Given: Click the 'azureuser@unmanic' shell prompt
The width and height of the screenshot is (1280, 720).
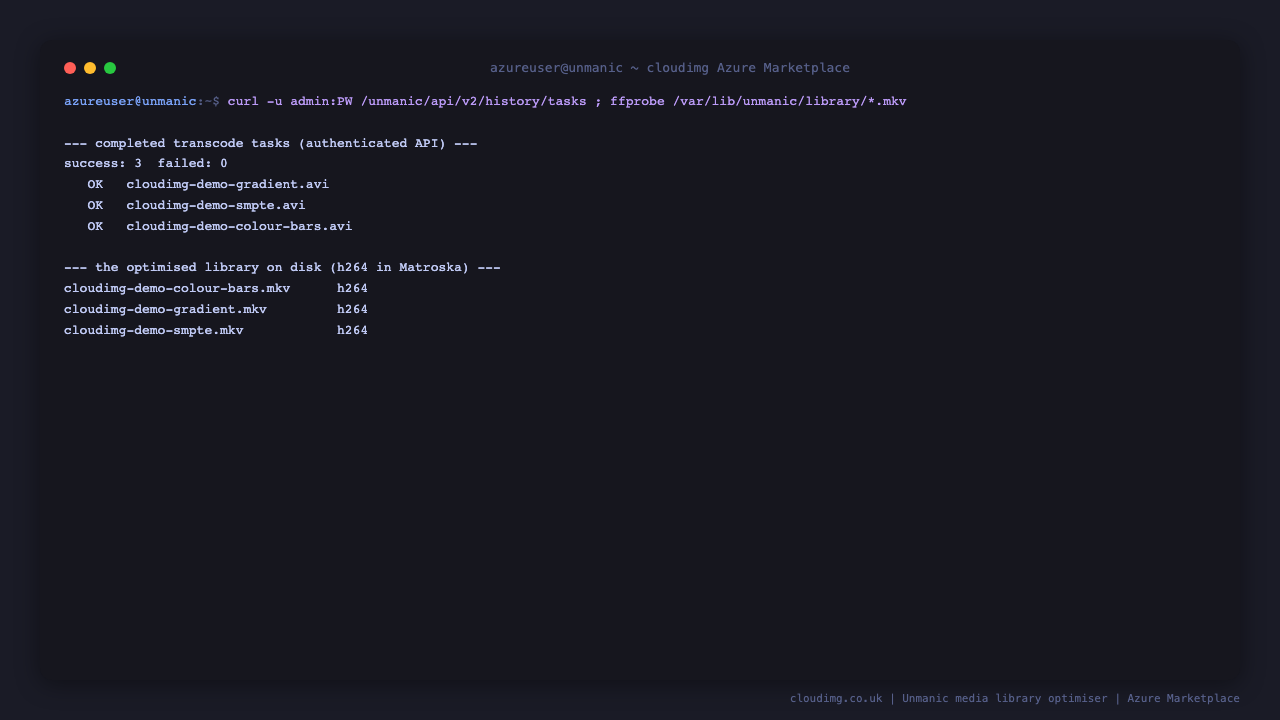Looking at the screenshot, I should [130, 101].
